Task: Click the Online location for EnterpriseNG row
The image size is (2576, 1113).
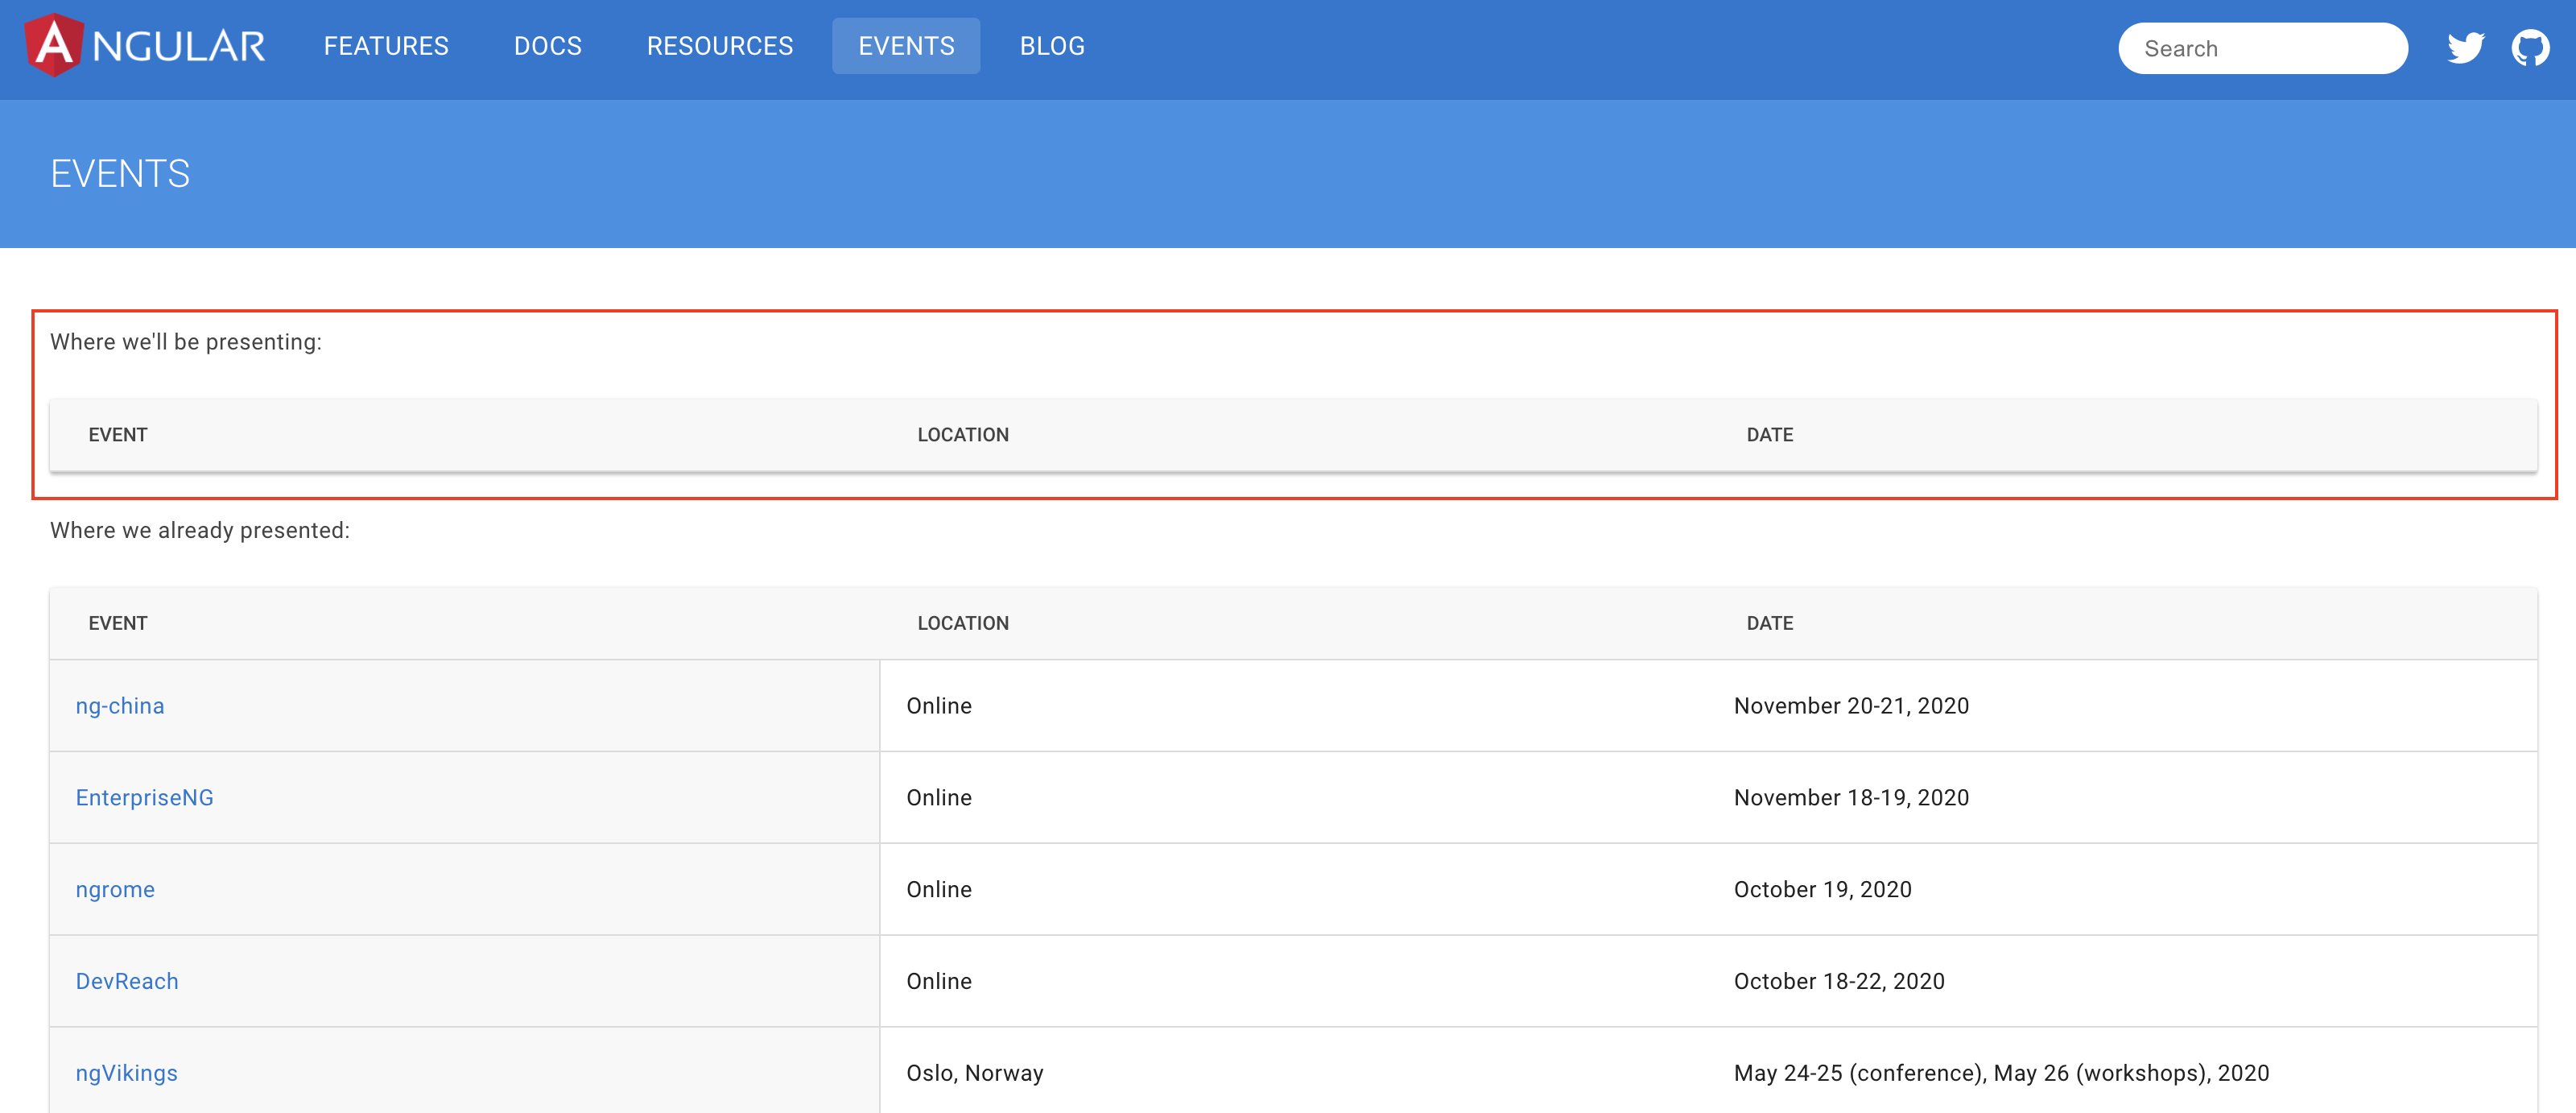Action: click(x=939, y=798)
